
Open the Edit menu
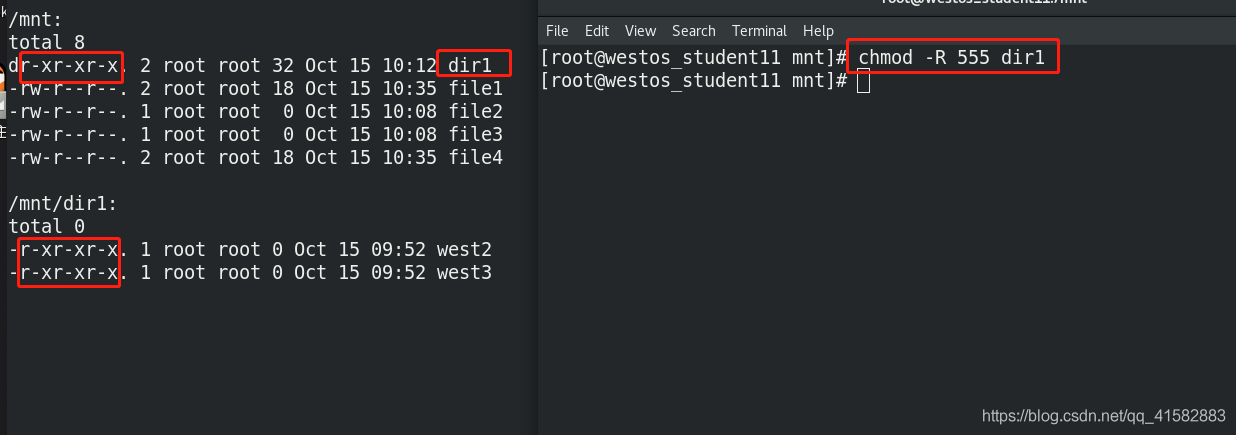[x=597, y=31]
